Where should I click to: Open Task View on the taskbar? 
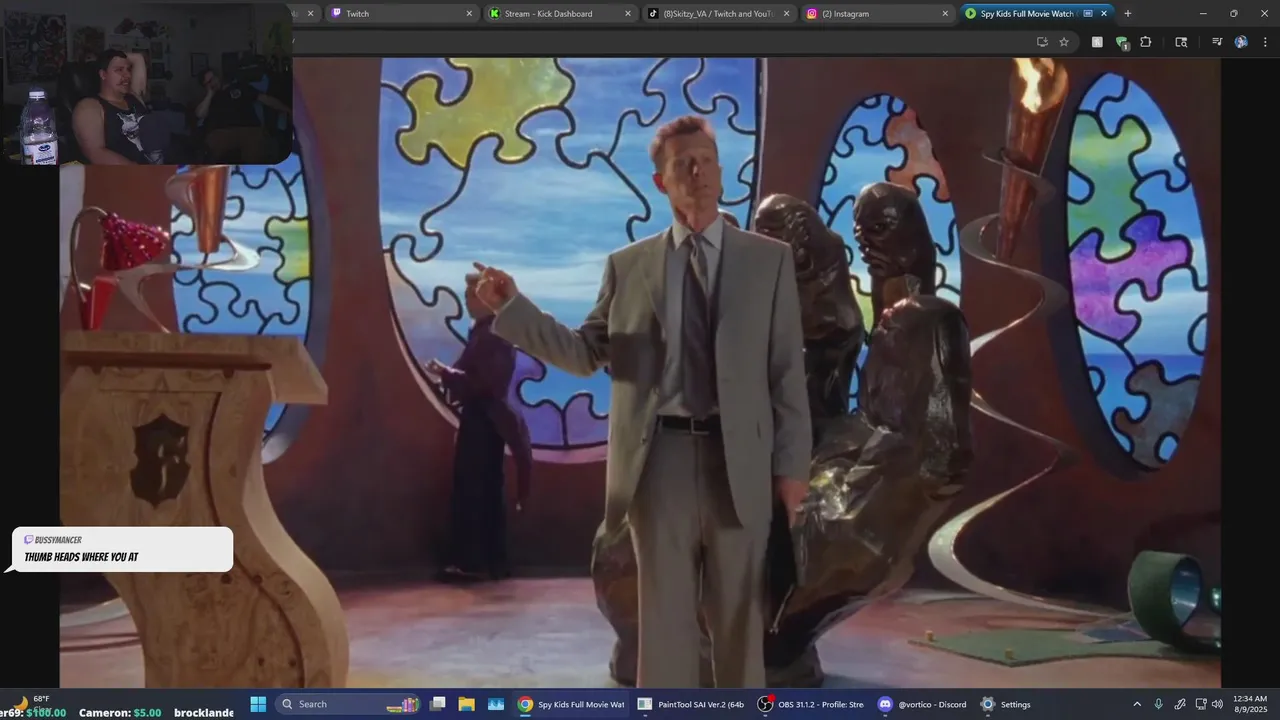coord(437,704)
